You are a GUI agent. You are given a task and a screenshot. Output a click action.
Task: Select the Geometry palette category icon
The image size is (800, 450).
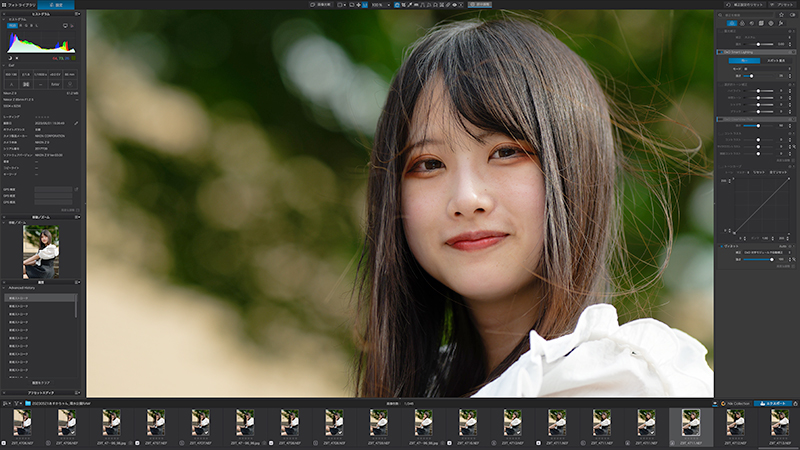click(761, 23)
